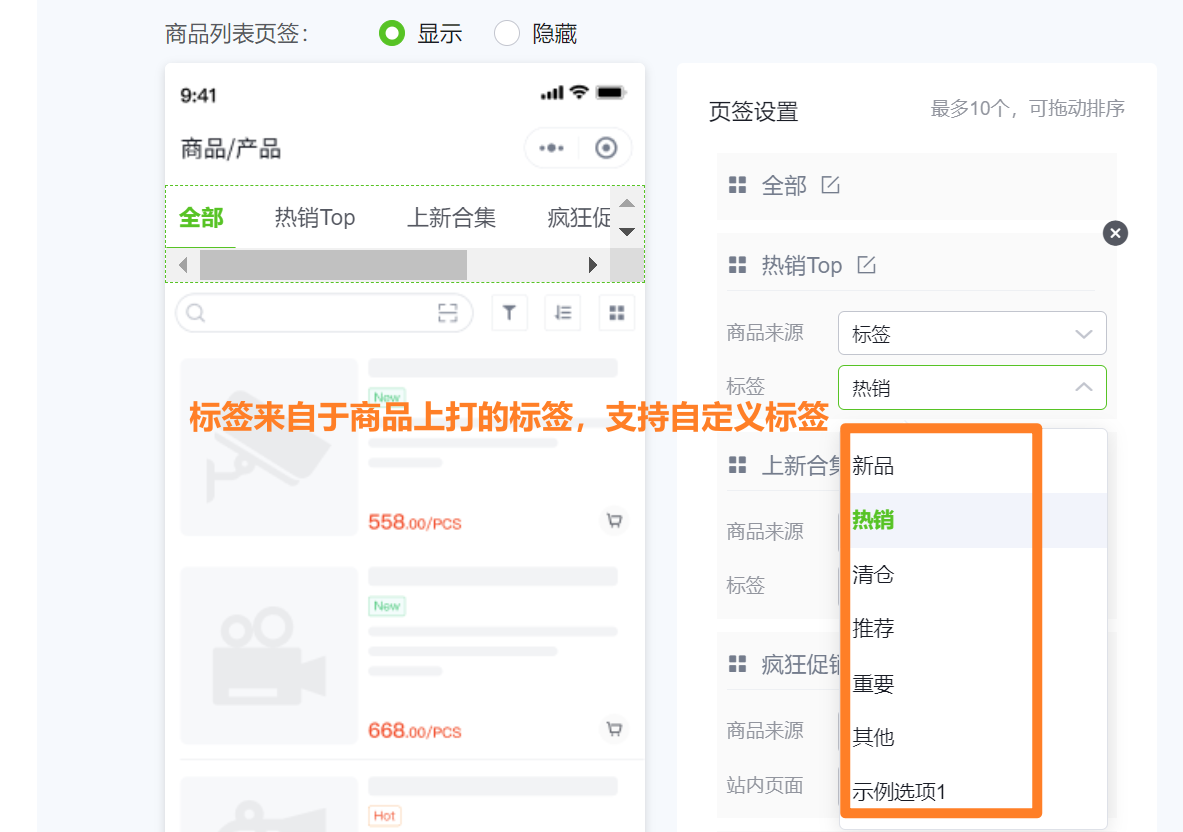Viewport: 1183px width, 832px height.
Task: Choose 新品 from the tag list
Action: pos(973,466)
